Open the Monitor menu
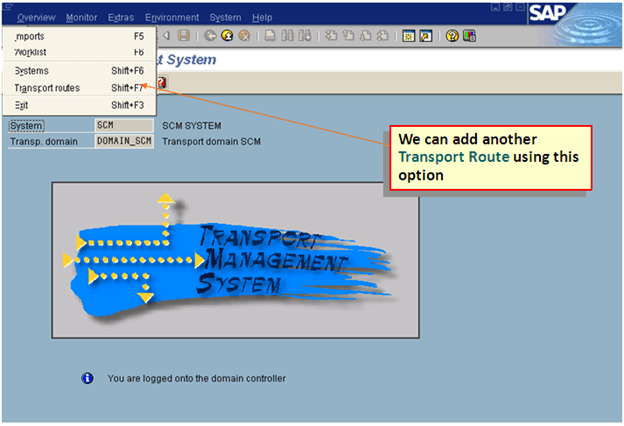The width and height of the screenshot is (624, 426). point(82,18)
